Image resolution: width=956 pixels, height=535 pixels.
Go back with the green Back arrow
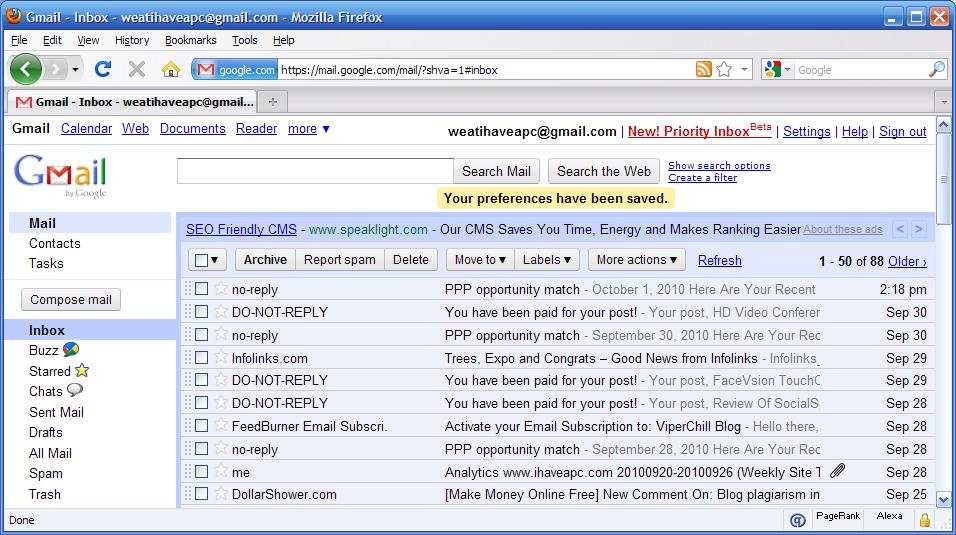click(x=26, y=69)
